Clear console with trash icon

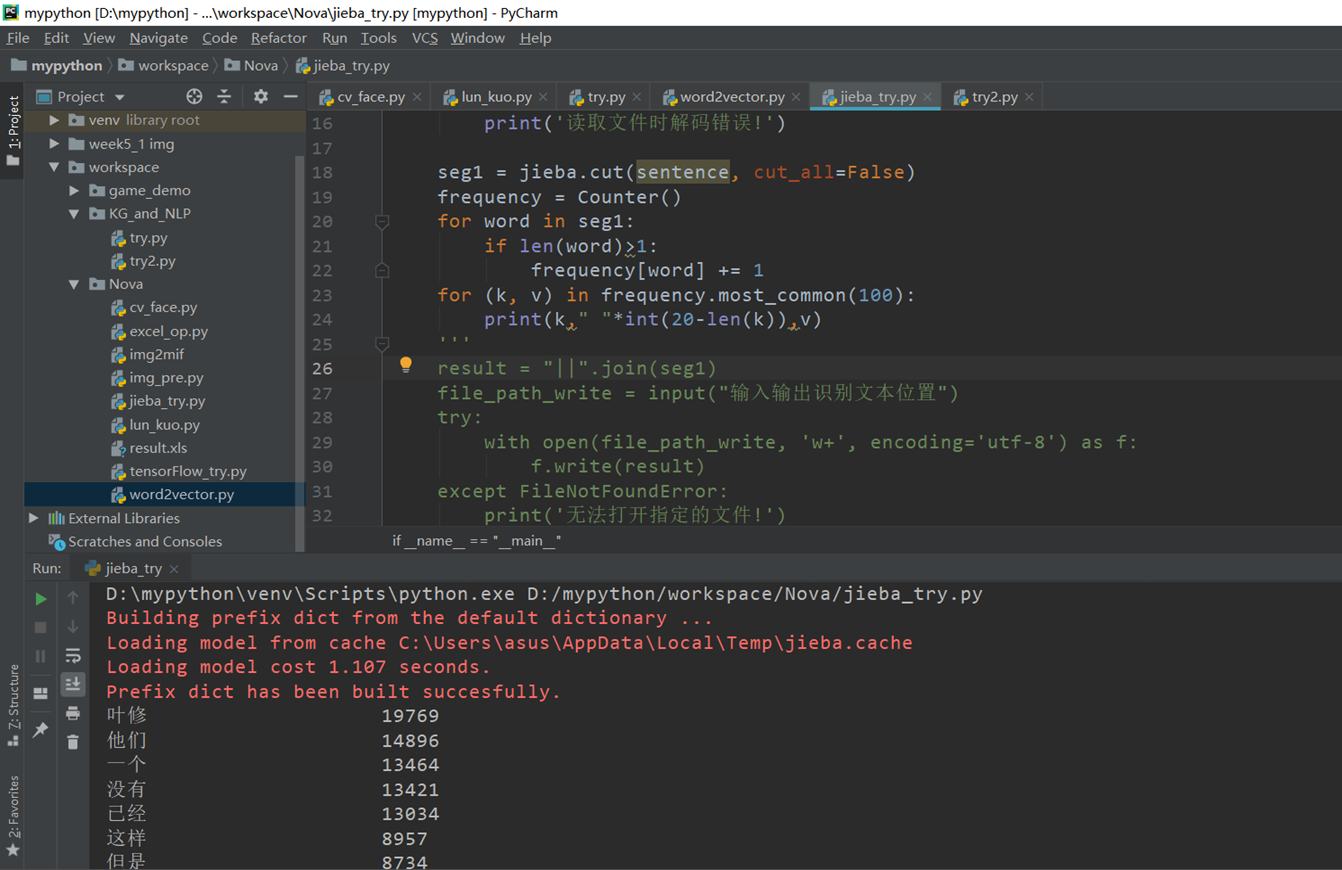coord(73,742)
